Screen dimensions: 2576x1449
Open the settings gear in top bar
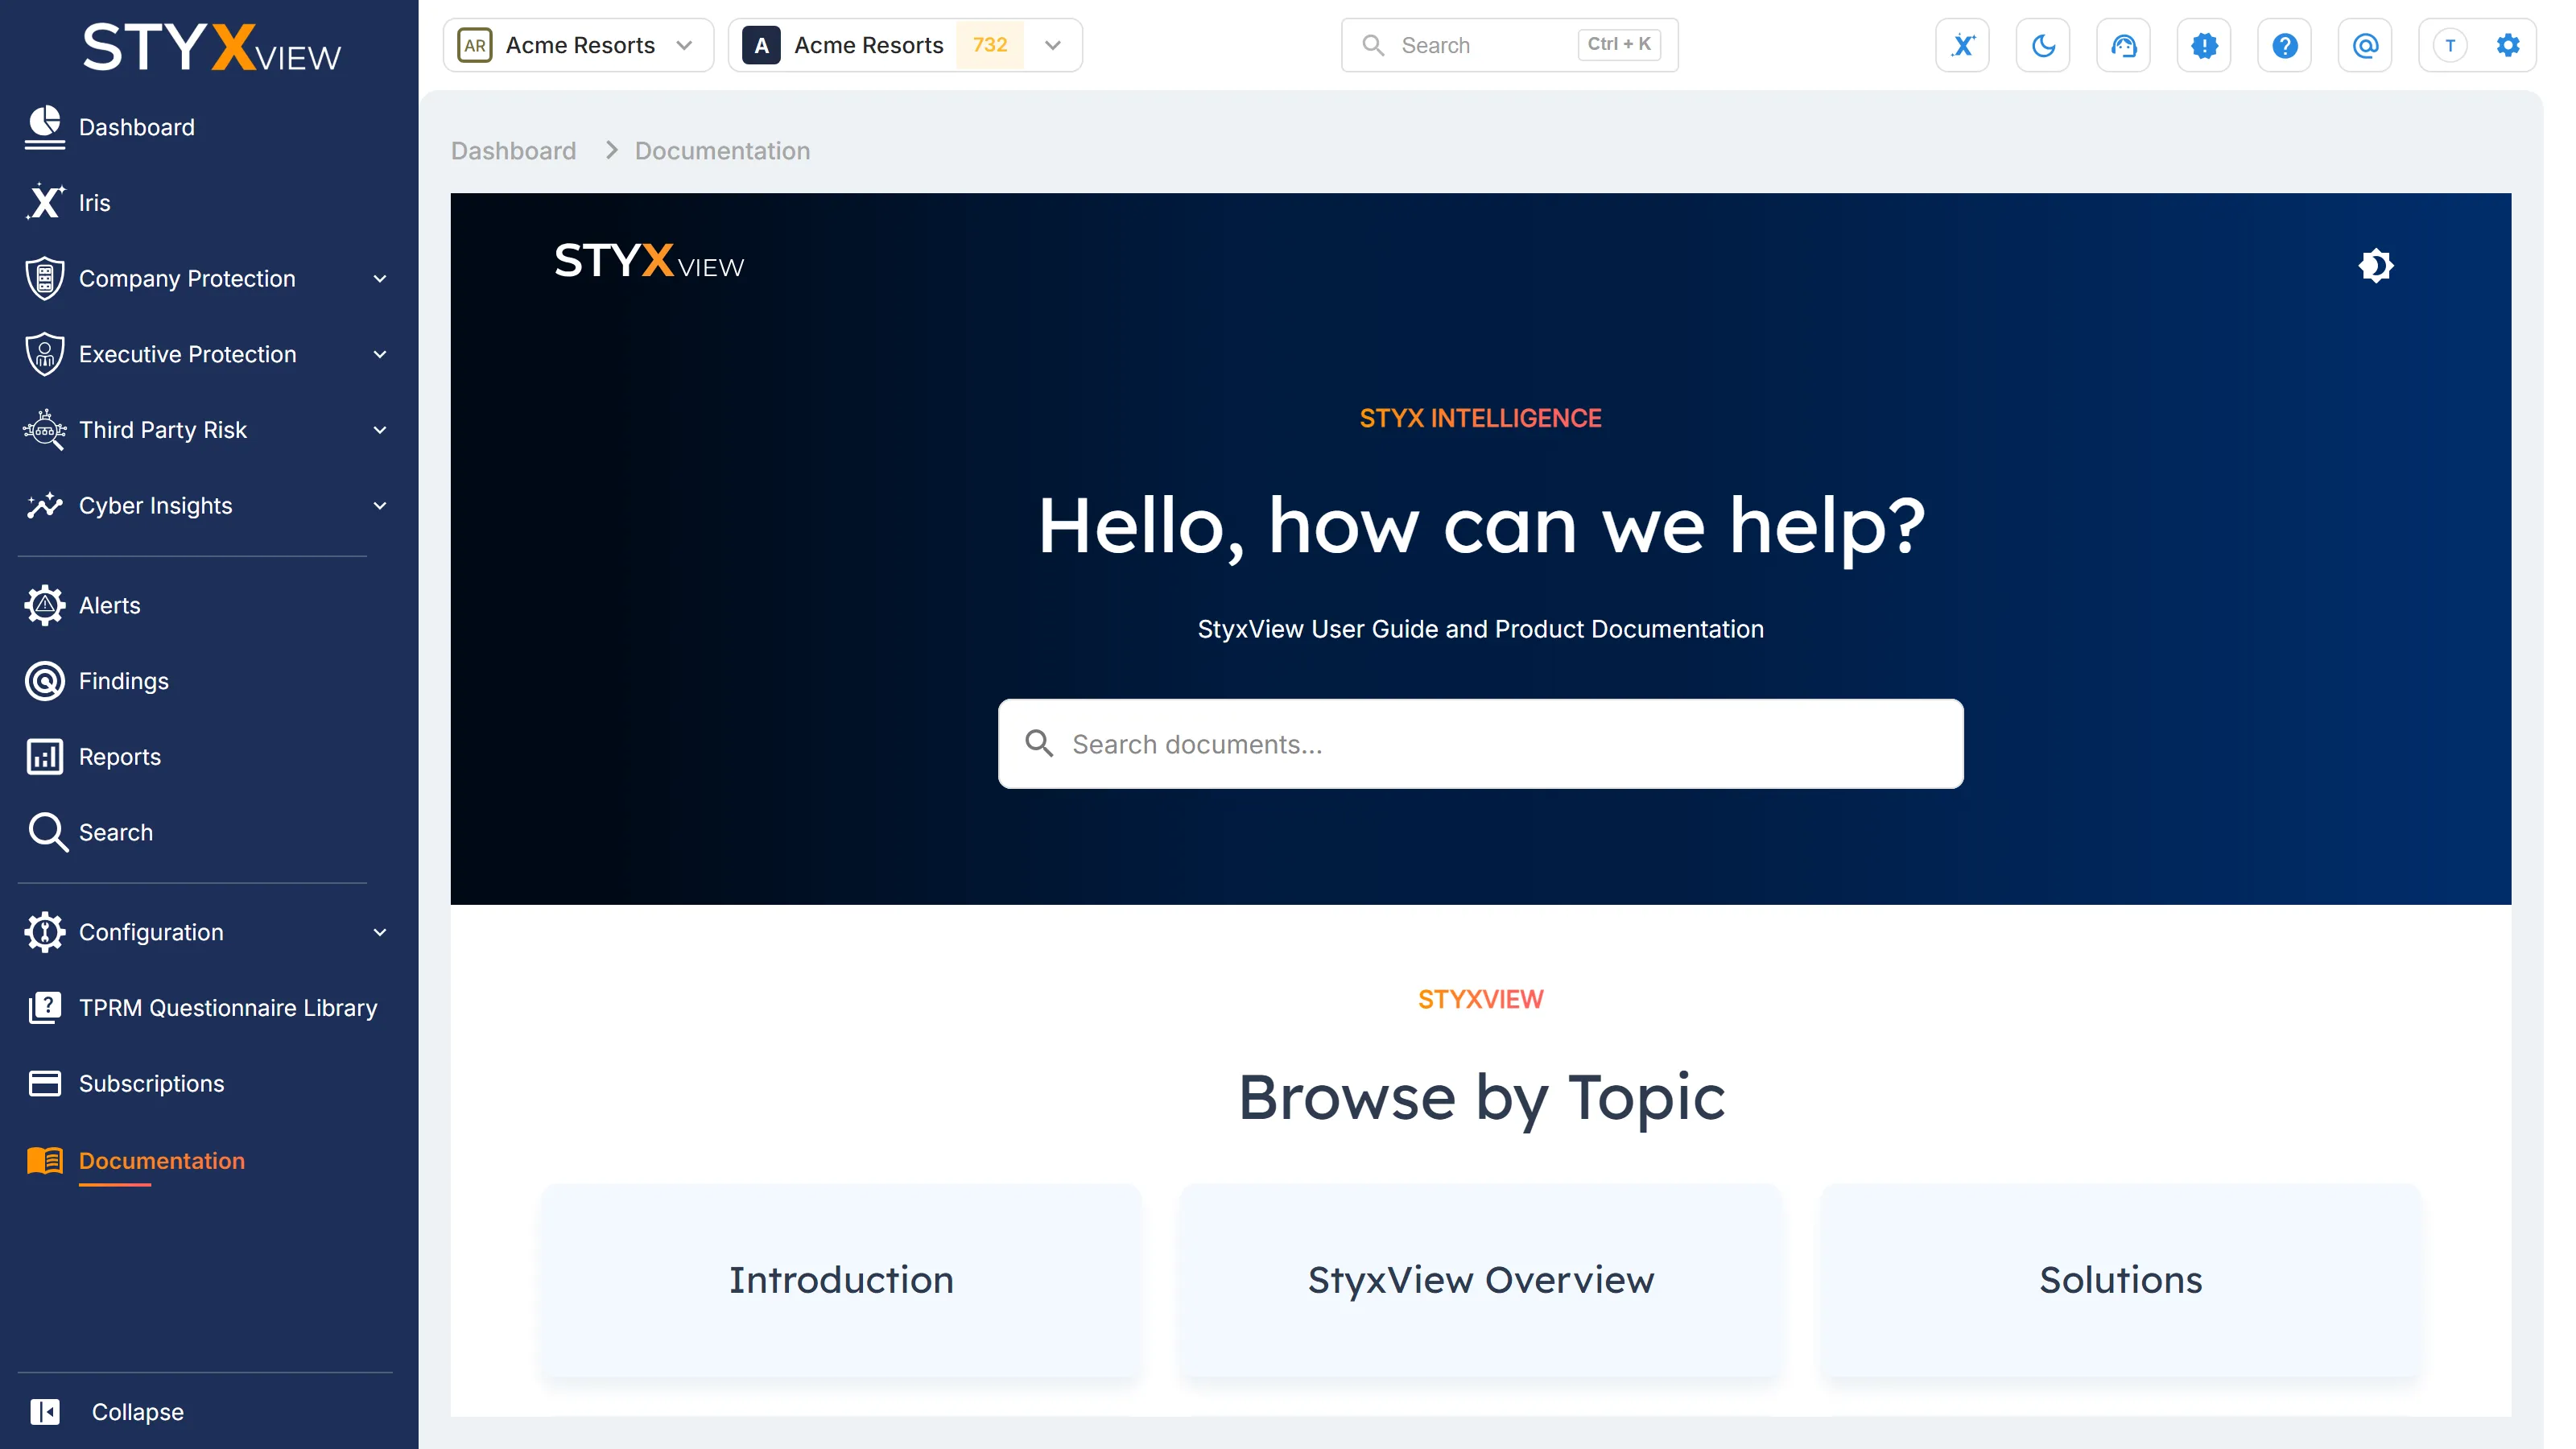click(x=2508, y=45)
